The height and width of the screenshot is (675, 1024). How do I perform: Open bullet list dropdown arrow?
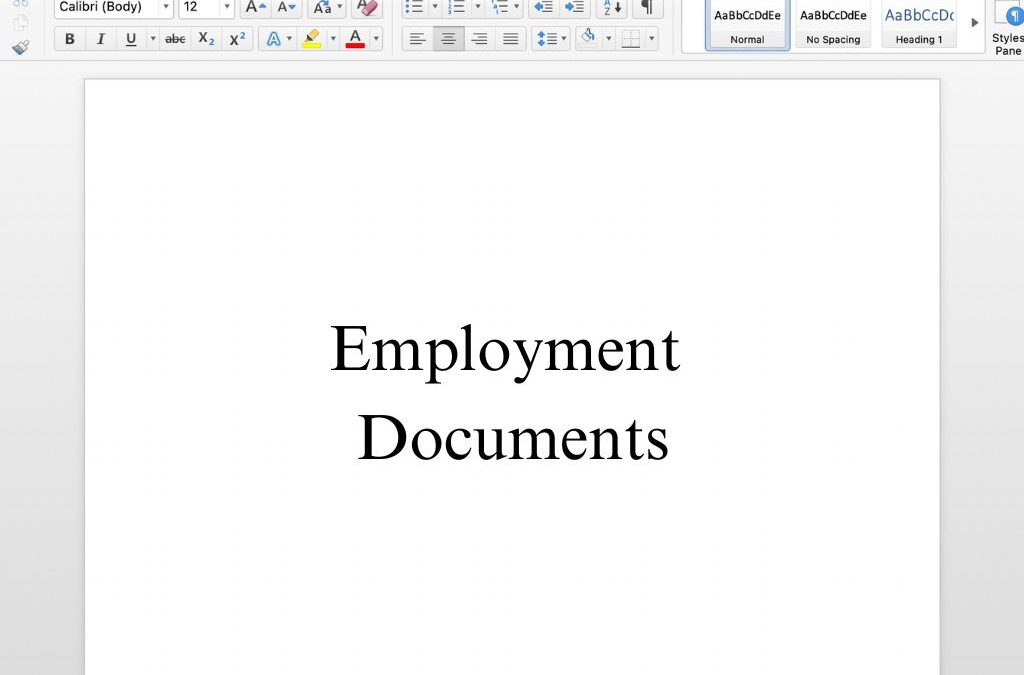coord(435,7)
